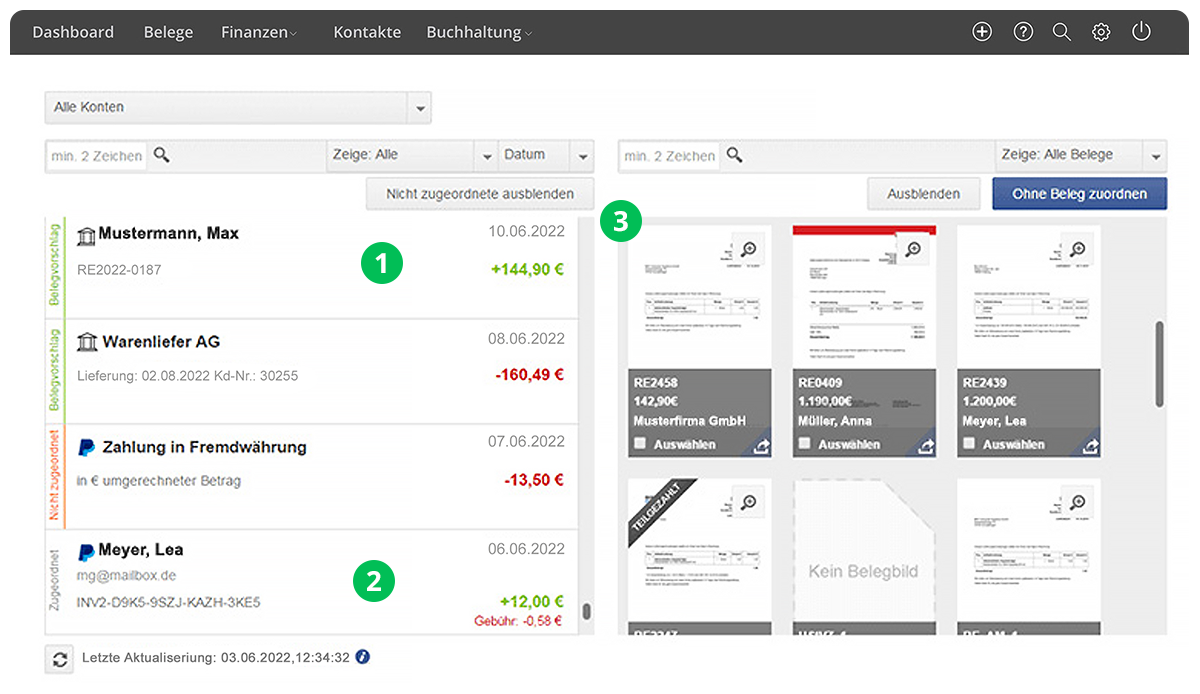This screenshot has width=1200, height=694.
Task: Expand the Alle Konten dropdown
Action: pyautogui.click(x=420, y=108)
